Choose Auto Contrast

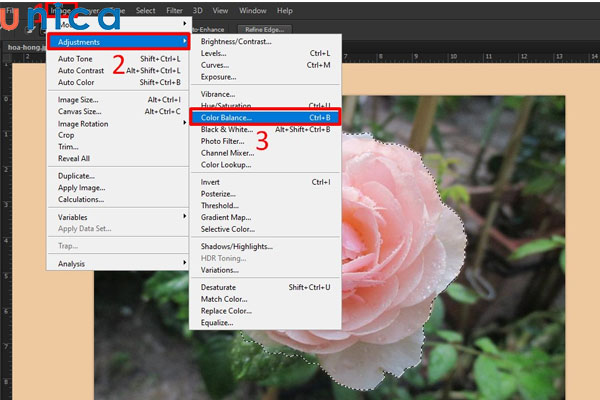tap(119, 70)
